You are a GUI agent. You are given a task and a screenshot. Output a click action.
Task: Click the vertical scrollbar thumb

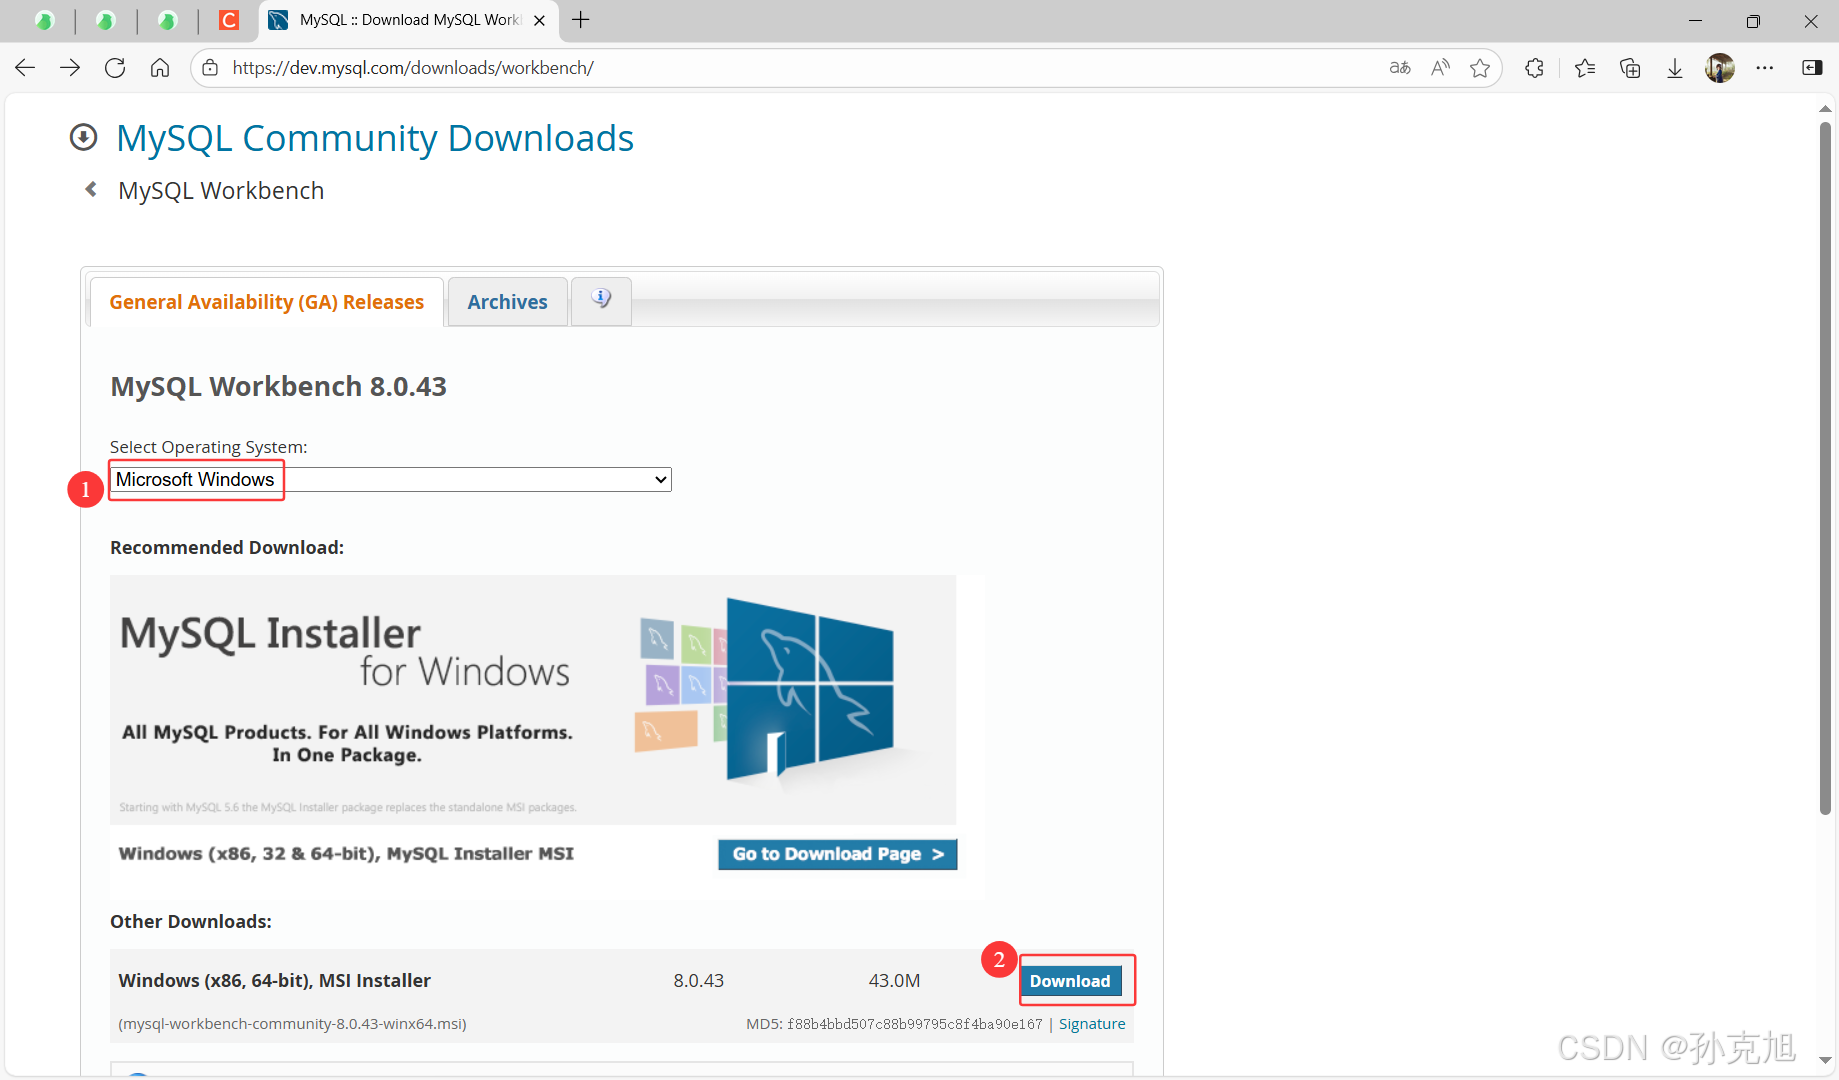coord(1825,468)
